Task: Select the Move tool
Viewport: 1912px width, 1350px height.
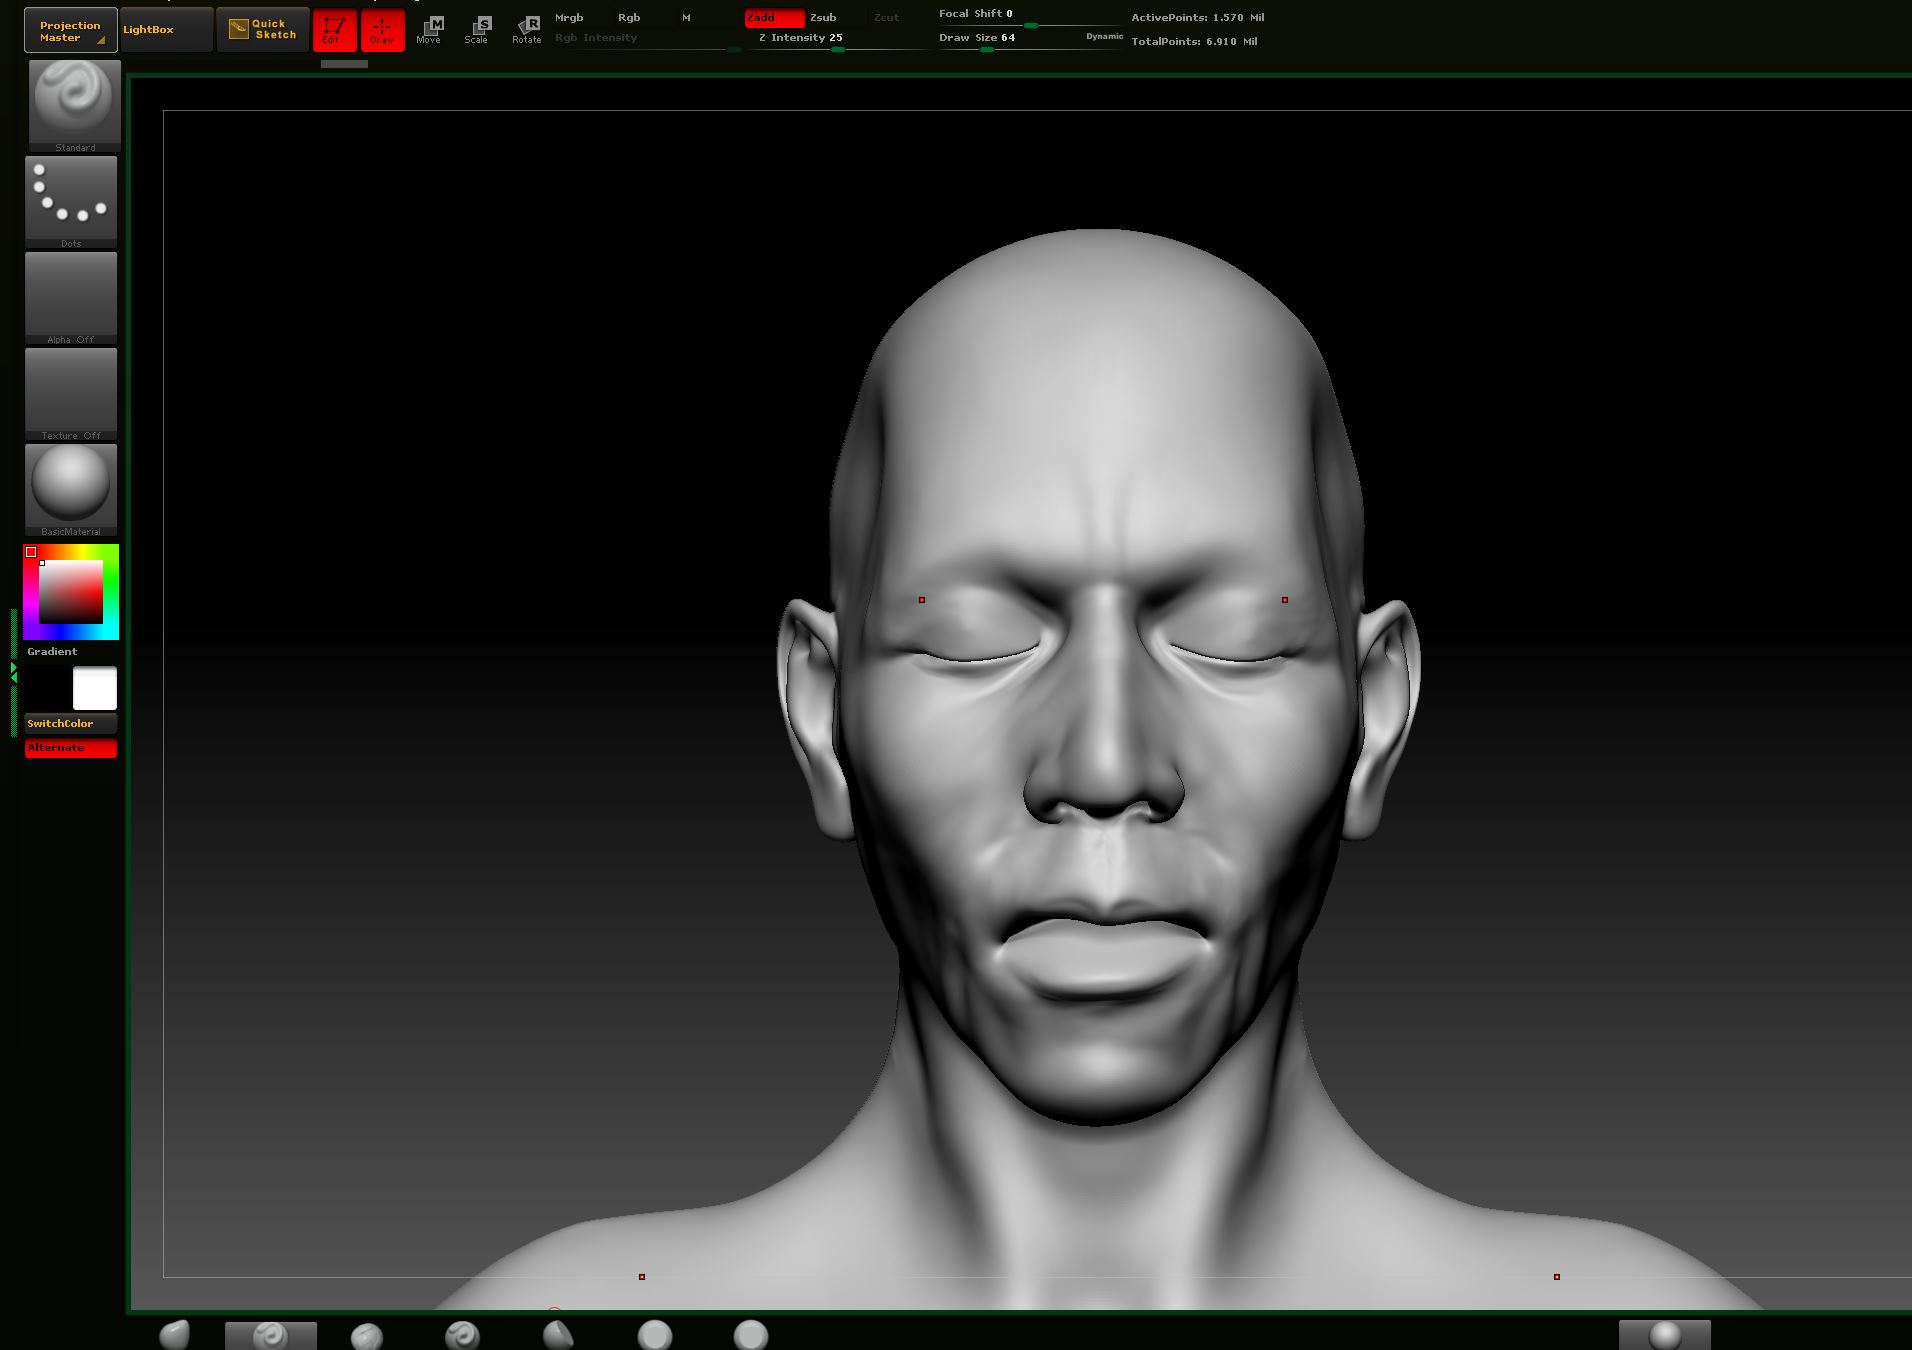Action: point(429,29)
